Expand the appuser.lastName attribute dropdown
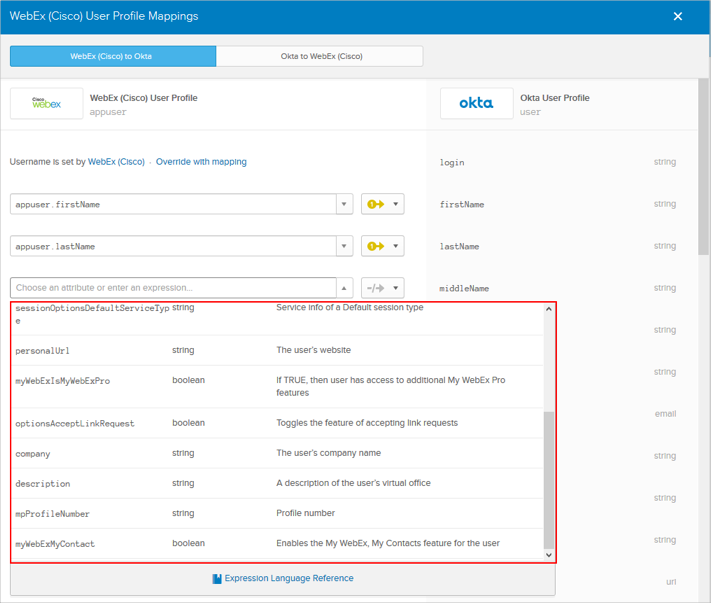Viewport: 711px width, 603px height. point(344,246)
